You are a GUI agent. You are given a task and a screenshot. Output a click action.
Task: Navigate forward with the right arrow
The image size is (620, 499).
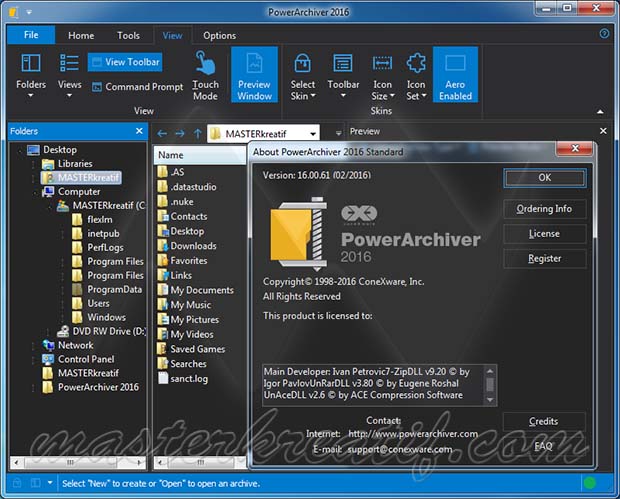[x=180, y=134]
